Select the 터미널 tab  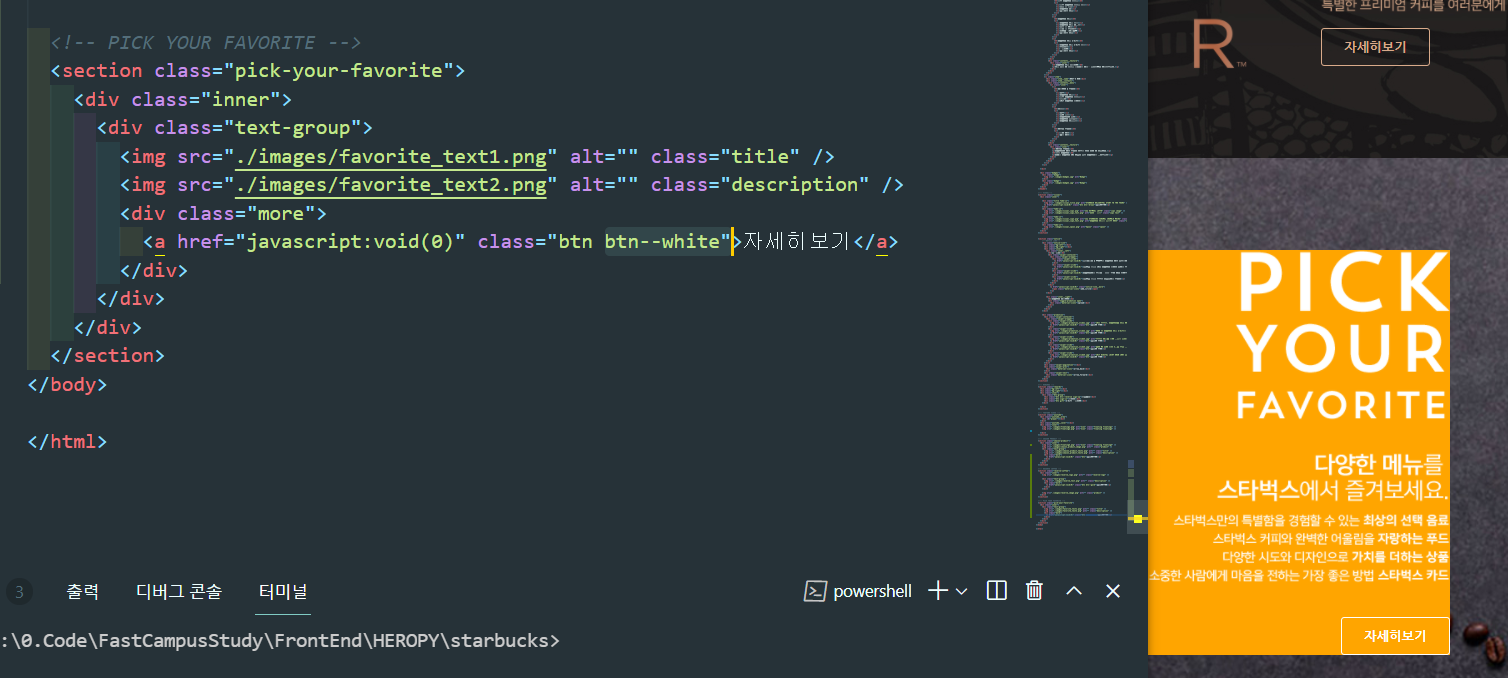coord(283,591)
